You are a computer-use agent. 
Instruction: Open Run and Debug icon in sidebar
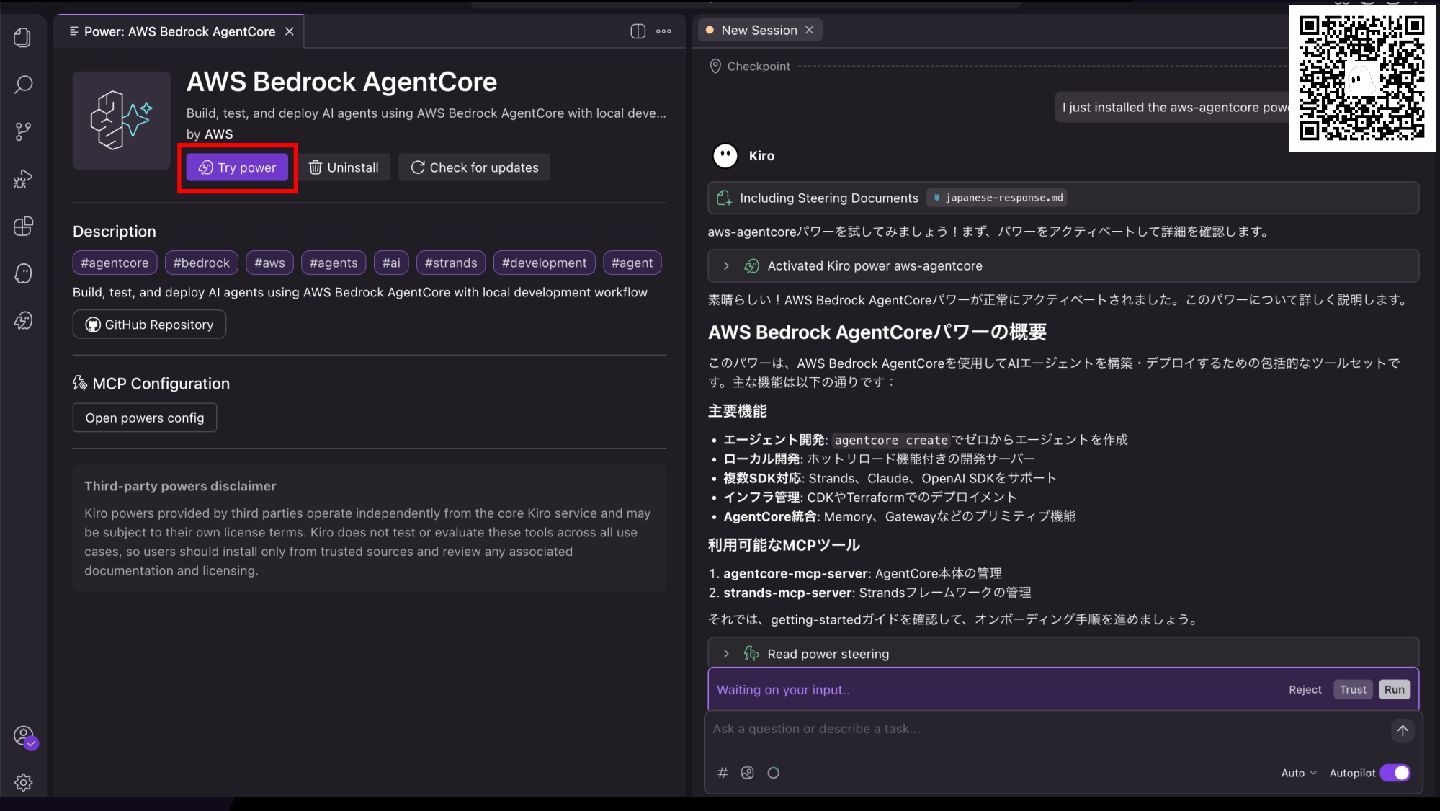23,179
